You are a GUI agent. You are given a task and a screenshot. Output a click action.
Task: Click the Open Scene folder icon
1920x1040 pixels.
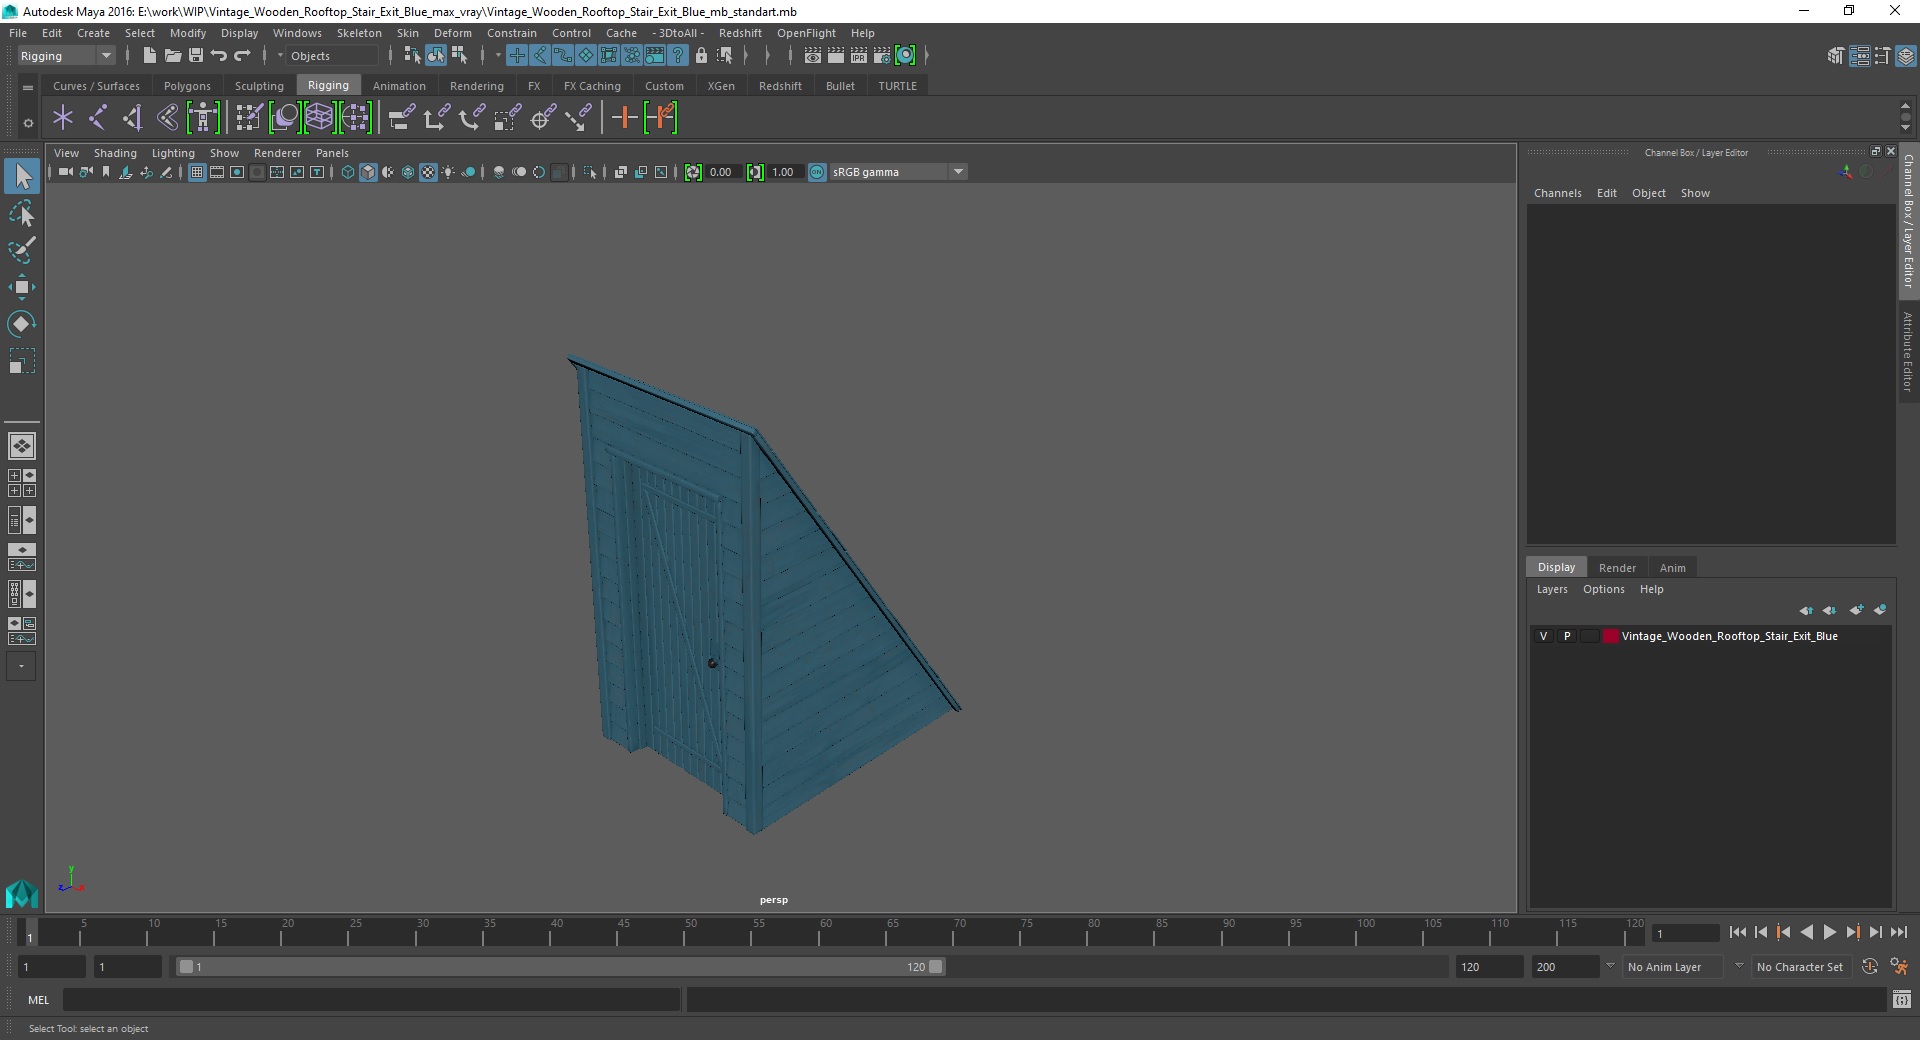point(172,56)
